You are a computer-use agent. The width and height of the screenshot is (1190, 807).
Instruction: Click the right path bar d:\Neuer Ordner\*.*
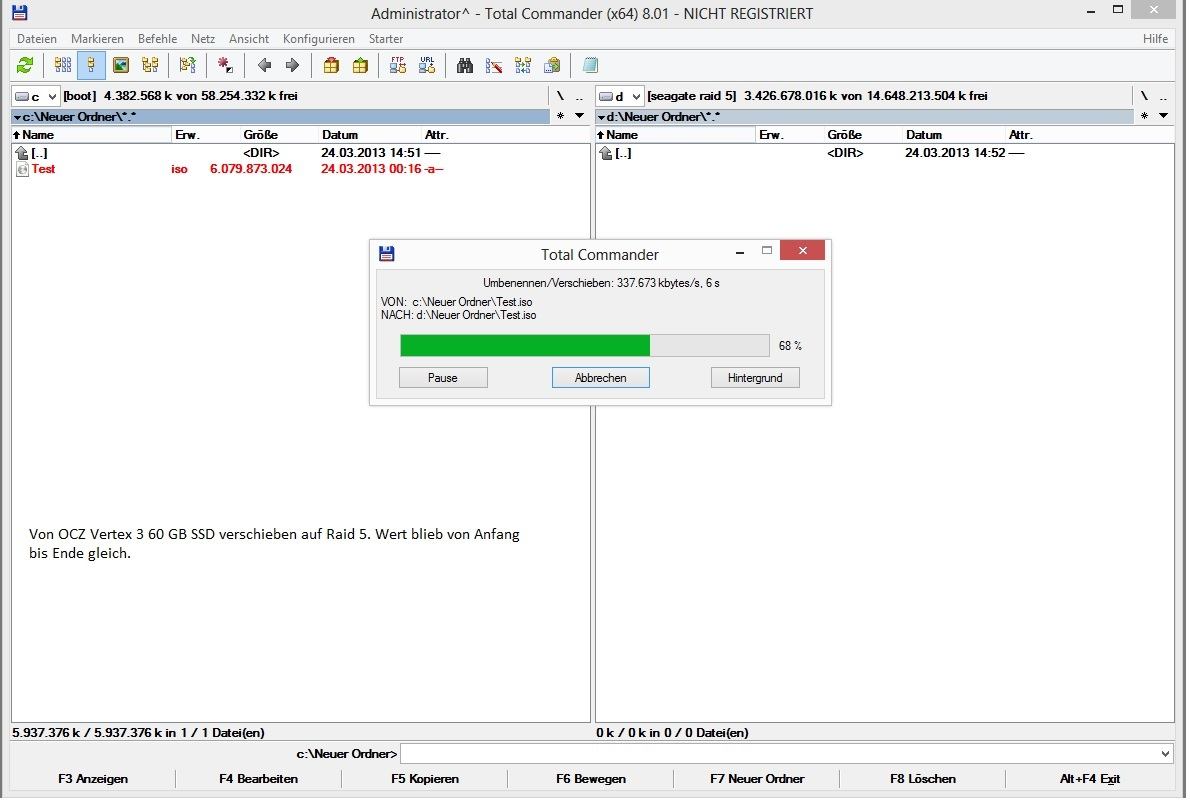pos(864,117)
